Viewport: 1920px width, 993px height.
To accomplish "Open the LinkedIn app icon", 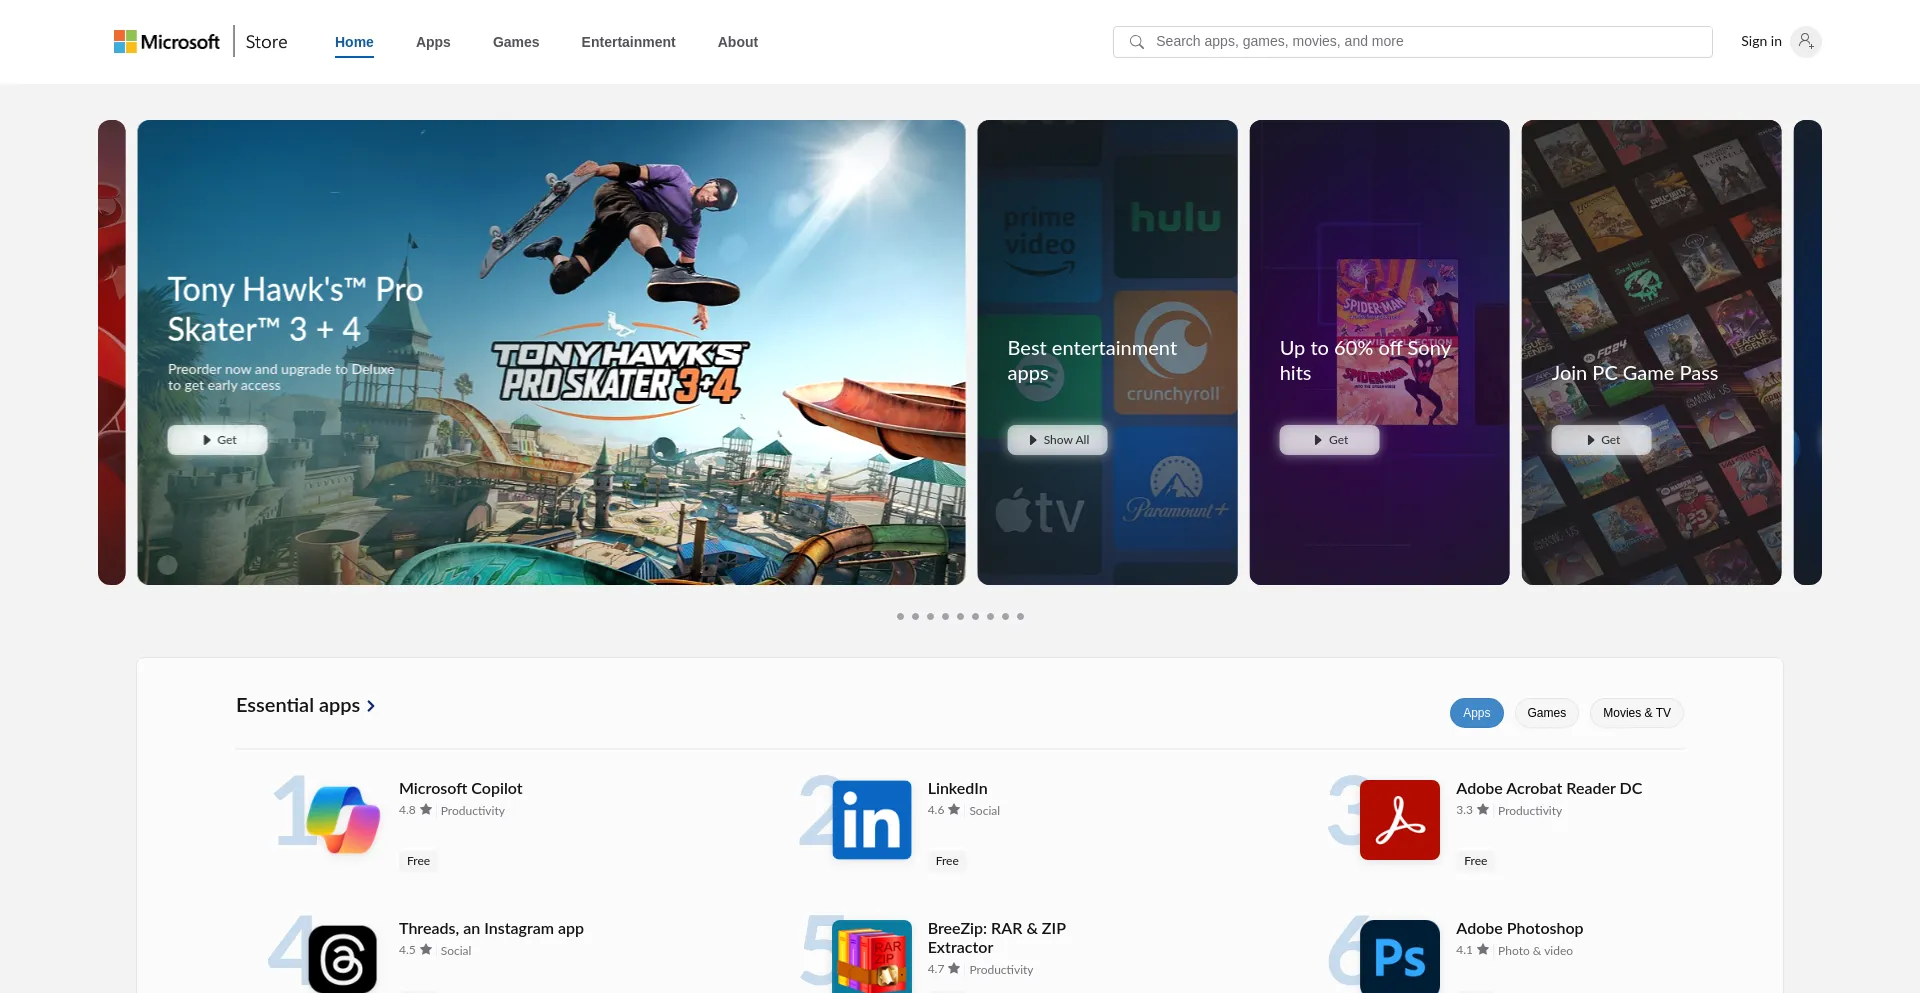I will pyautogui.click(x=872, y=820).
